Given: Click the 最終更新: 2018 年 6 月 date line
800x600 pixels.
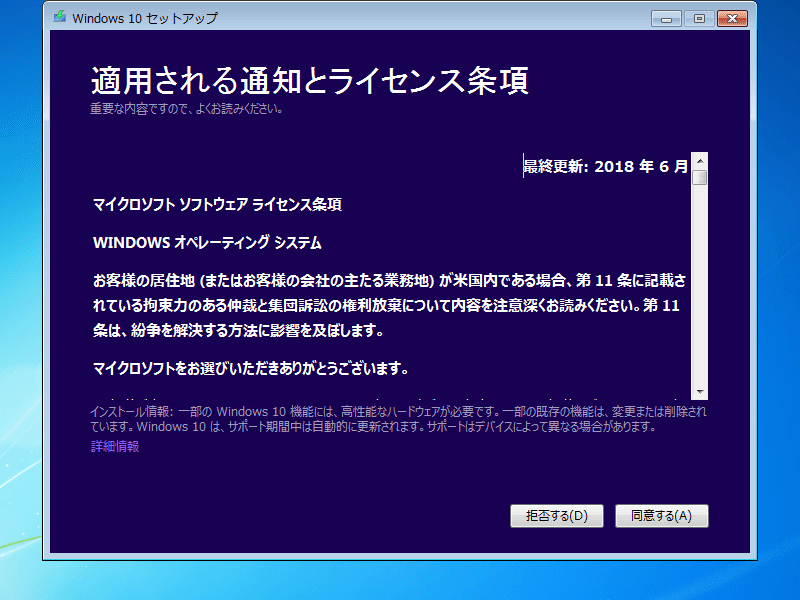Looking at the screenshot, I should click(x=606, y=166).
